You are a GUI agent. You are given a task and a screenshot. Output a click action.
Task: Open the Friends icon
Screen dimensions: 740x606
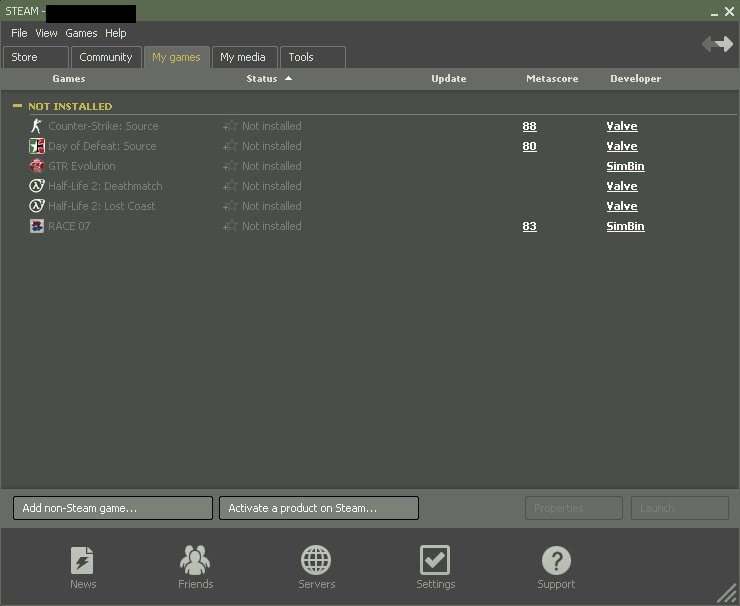[x=195, y=561]
